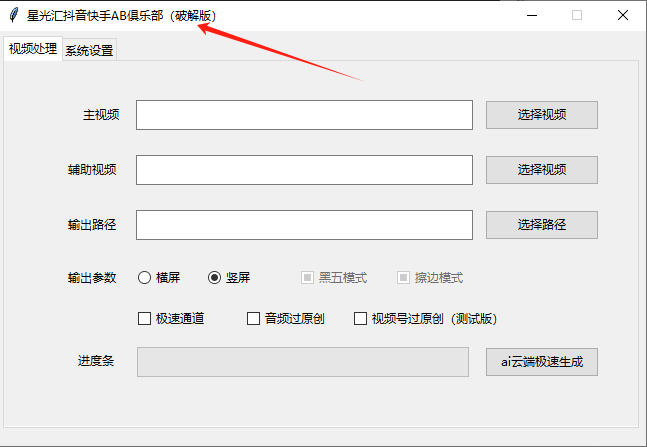The image size is (647, 447).
Task: Open the 系统设置 tab
Action: pos(90,50)
